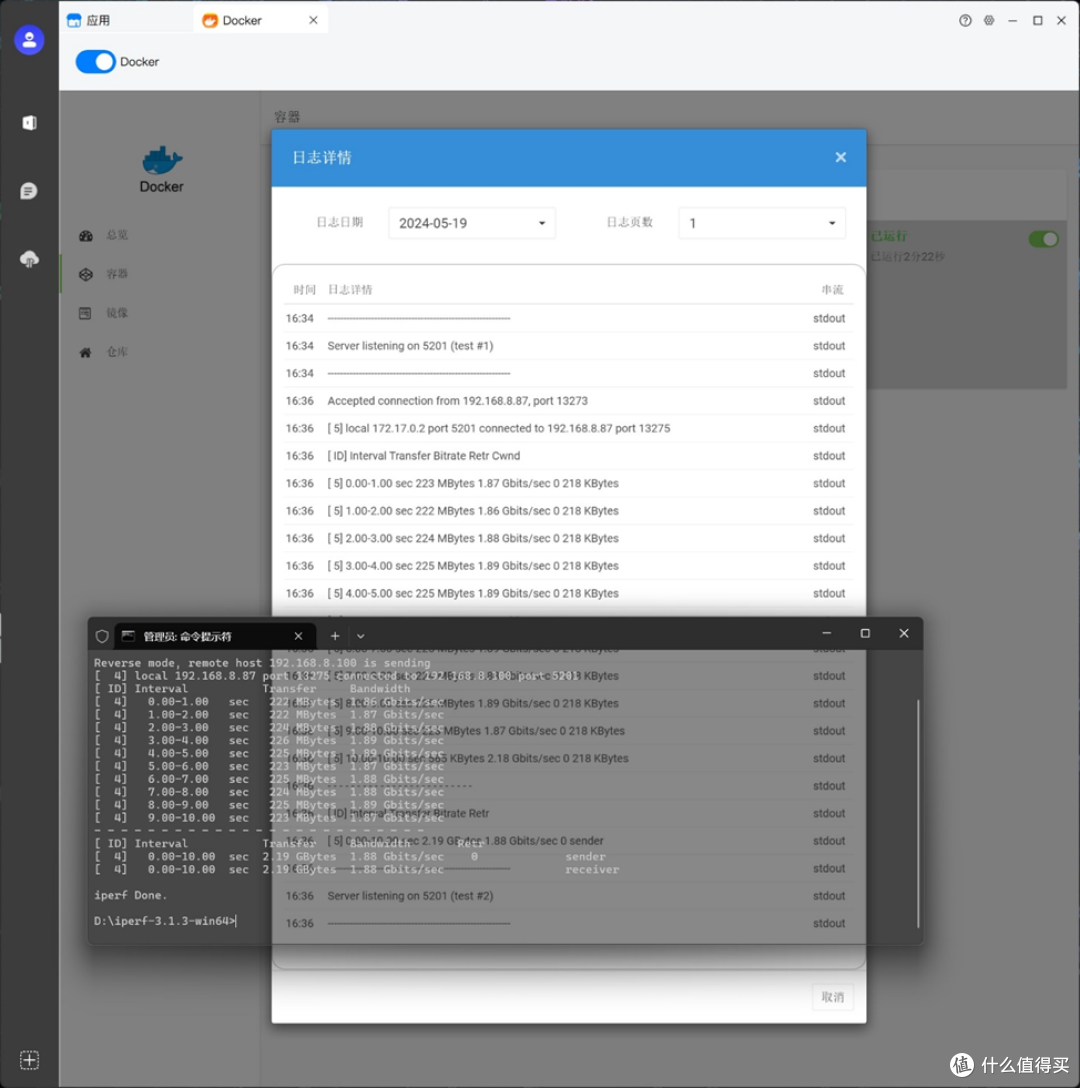
Task: Click the terminal prompt D:\iperf-3.1.3-win64>
Action: point(164,921)
